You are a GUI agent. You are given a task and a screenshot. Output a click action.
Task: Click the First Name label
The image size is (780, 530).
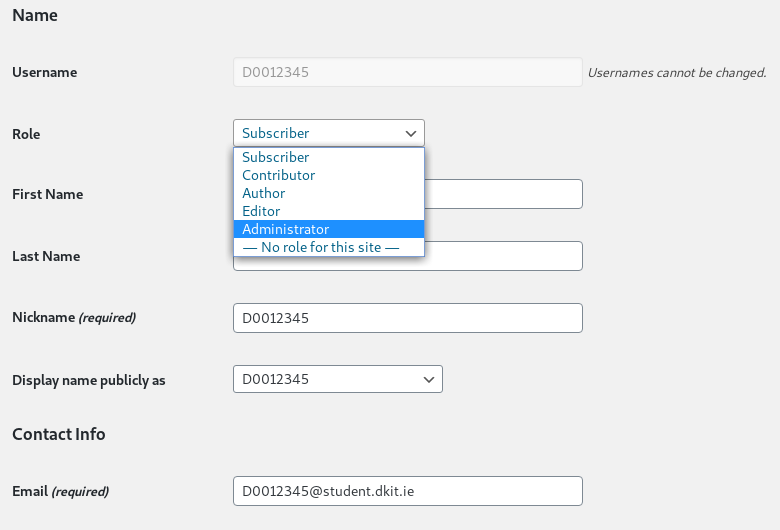(x=47, y=194)
